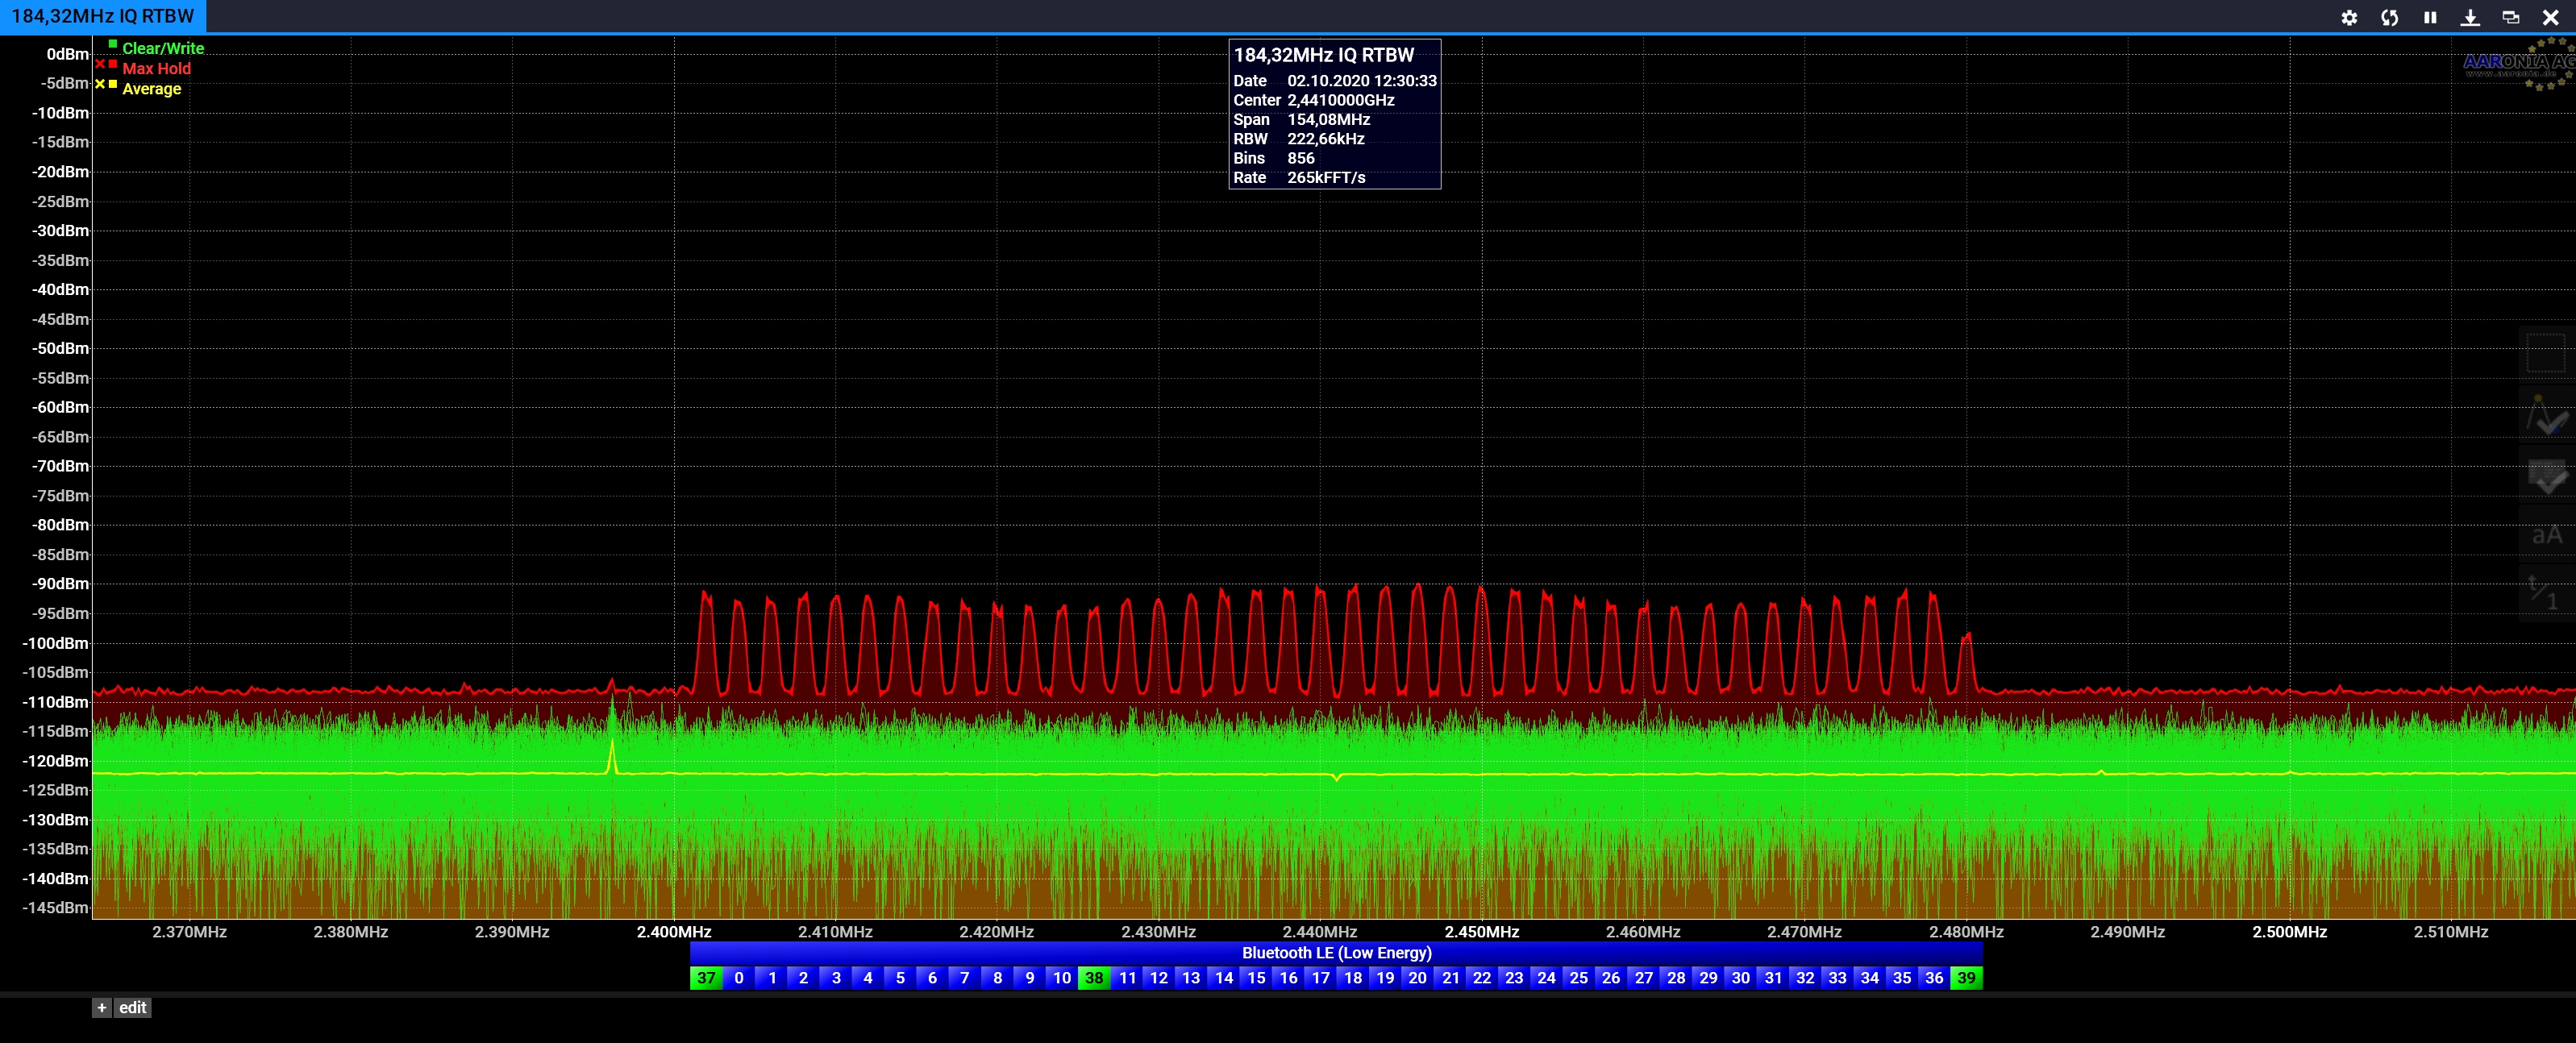Click the aA font size icon
Screen dimensions: 2576x1043
coord(2545,535)
